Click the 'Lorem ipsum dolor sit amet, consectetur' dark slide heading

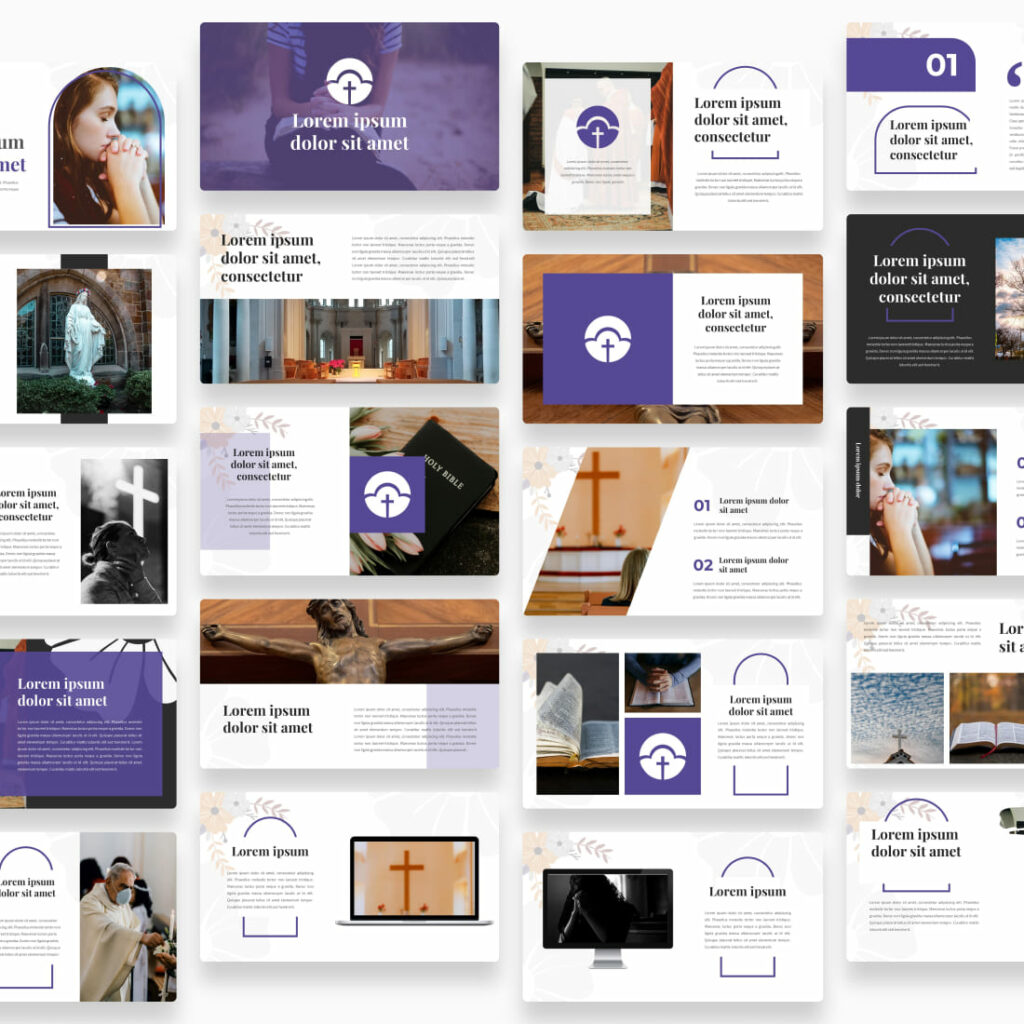920,275
